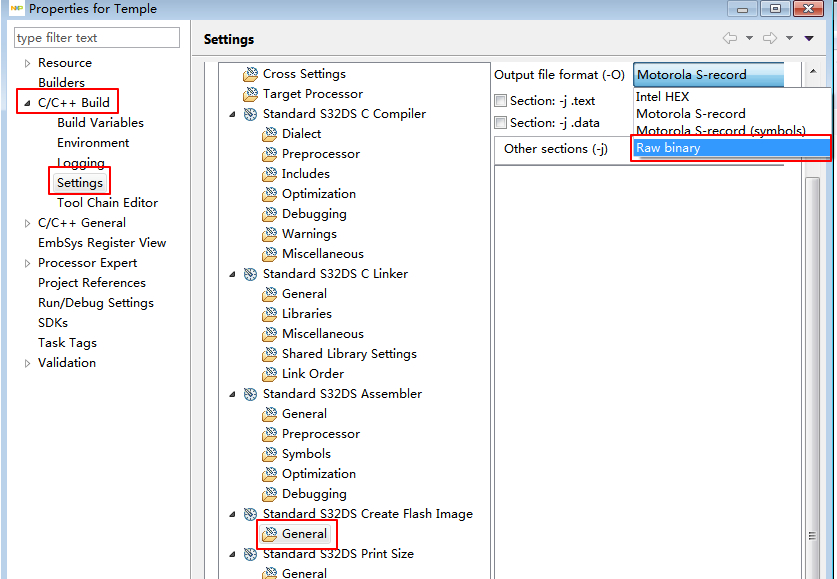Select the SDKs property page
The image size is (837, 579).
pos(53,323)
